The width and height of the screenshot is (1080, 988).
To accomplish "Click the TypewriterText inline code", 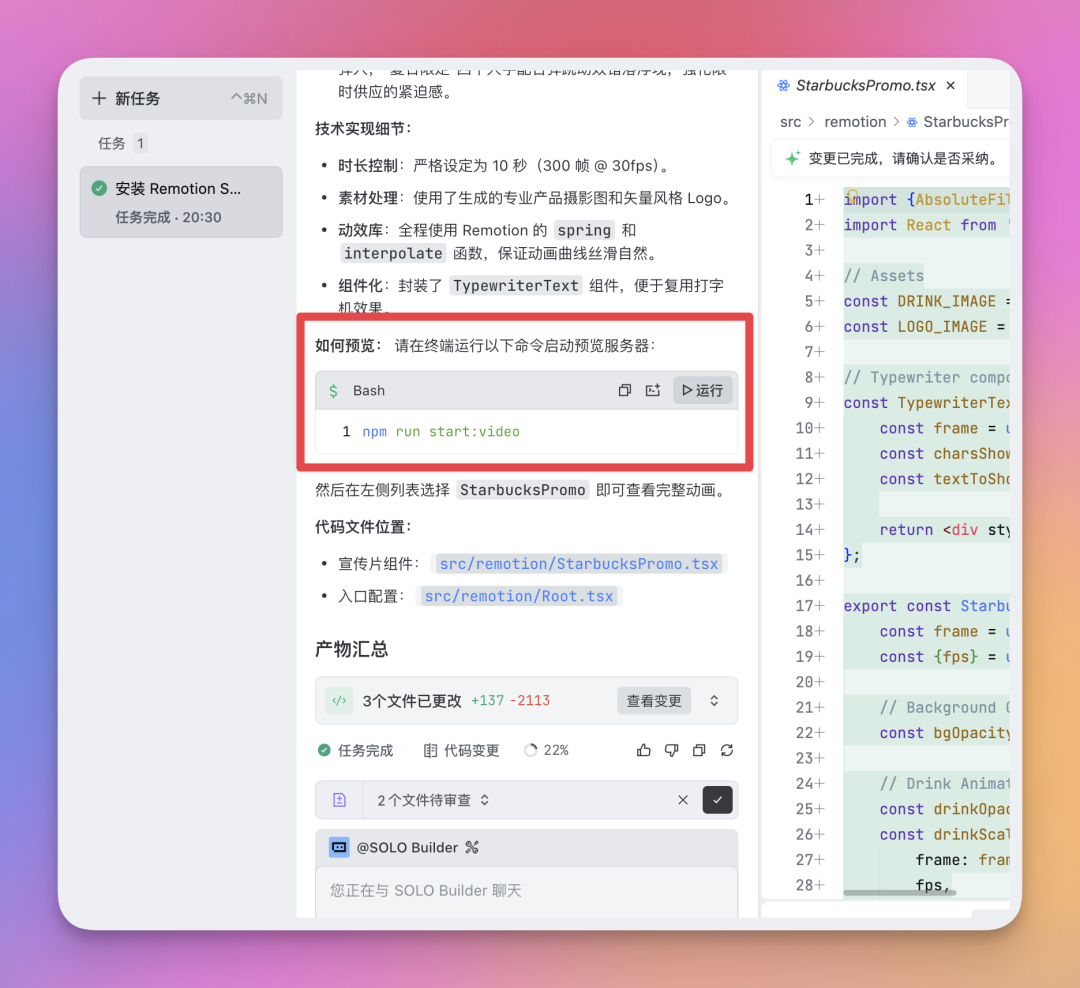I will click(x=515, y=285).
